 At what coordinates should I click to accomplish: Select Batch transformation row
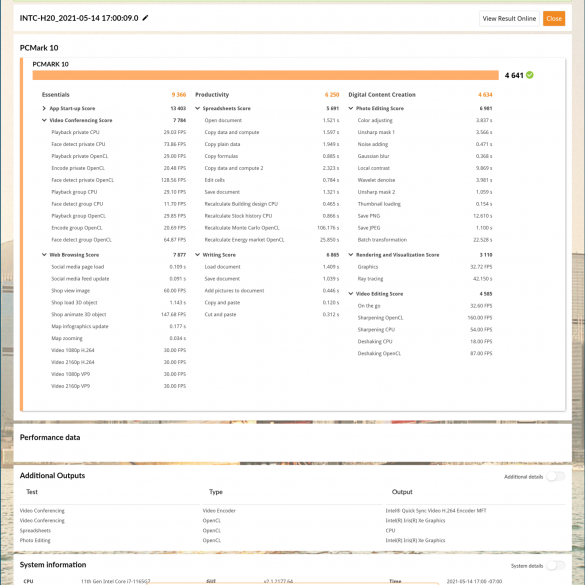click(425, 240)
